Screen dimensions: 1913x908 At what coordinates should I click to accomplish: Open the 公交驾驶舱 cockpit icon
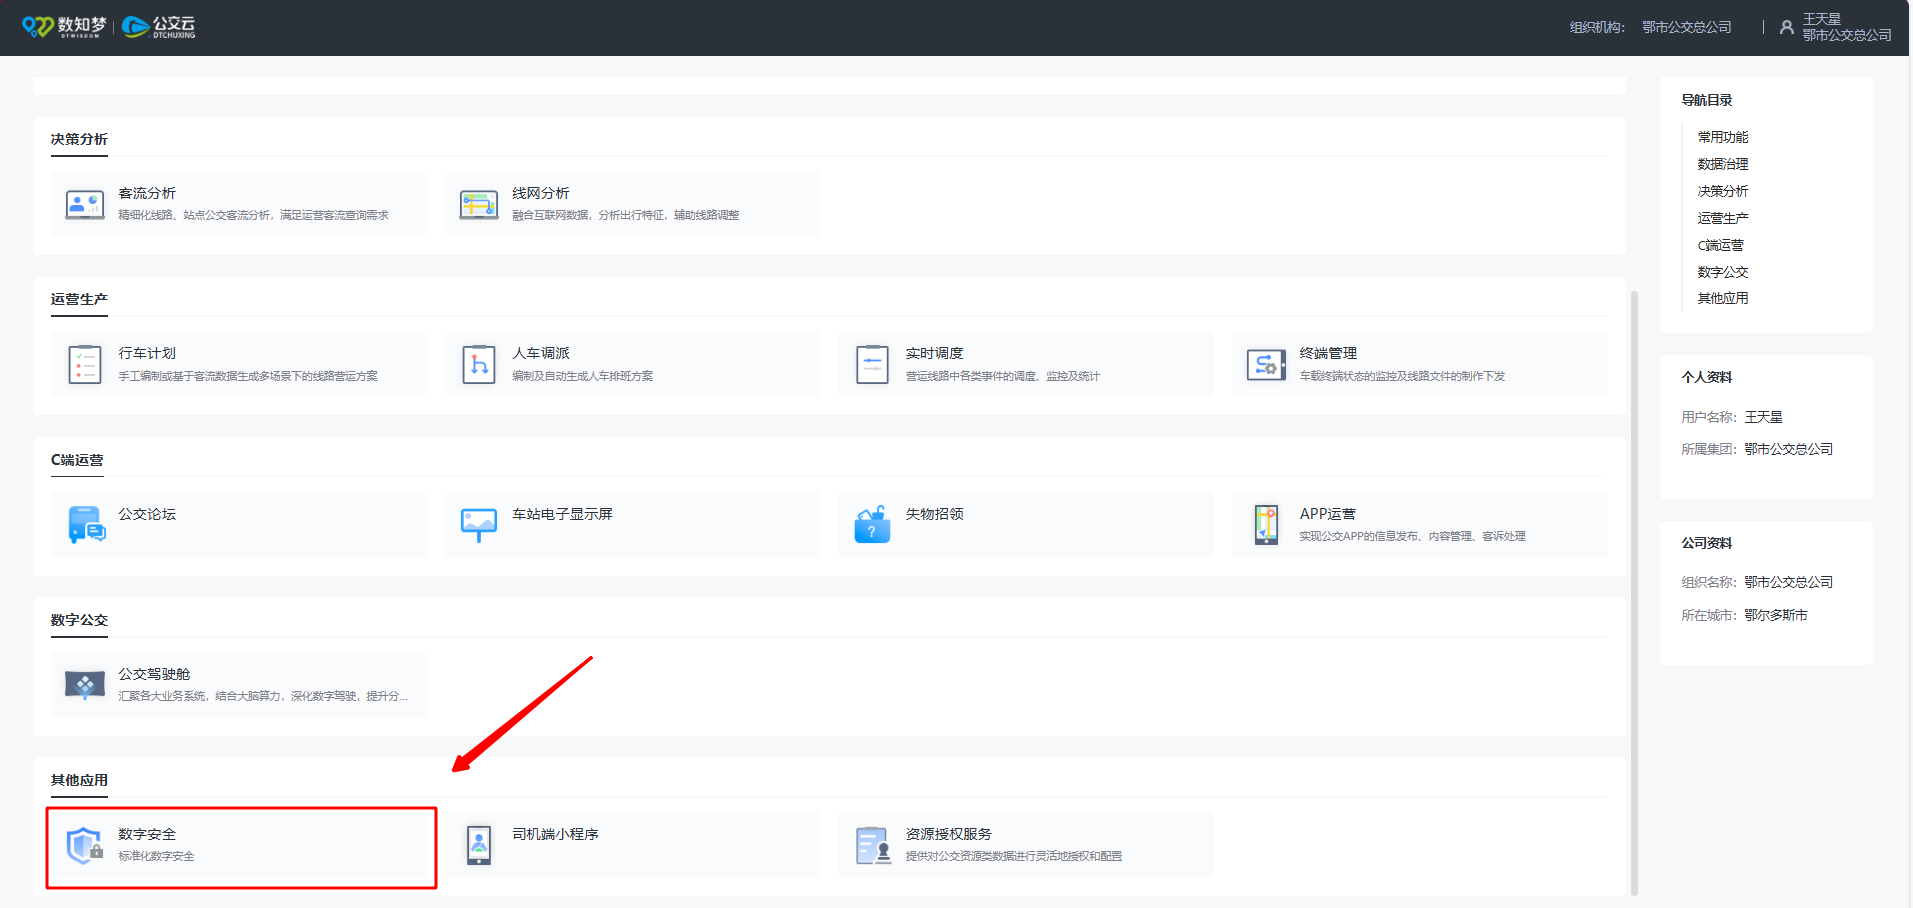coord(85,685)
